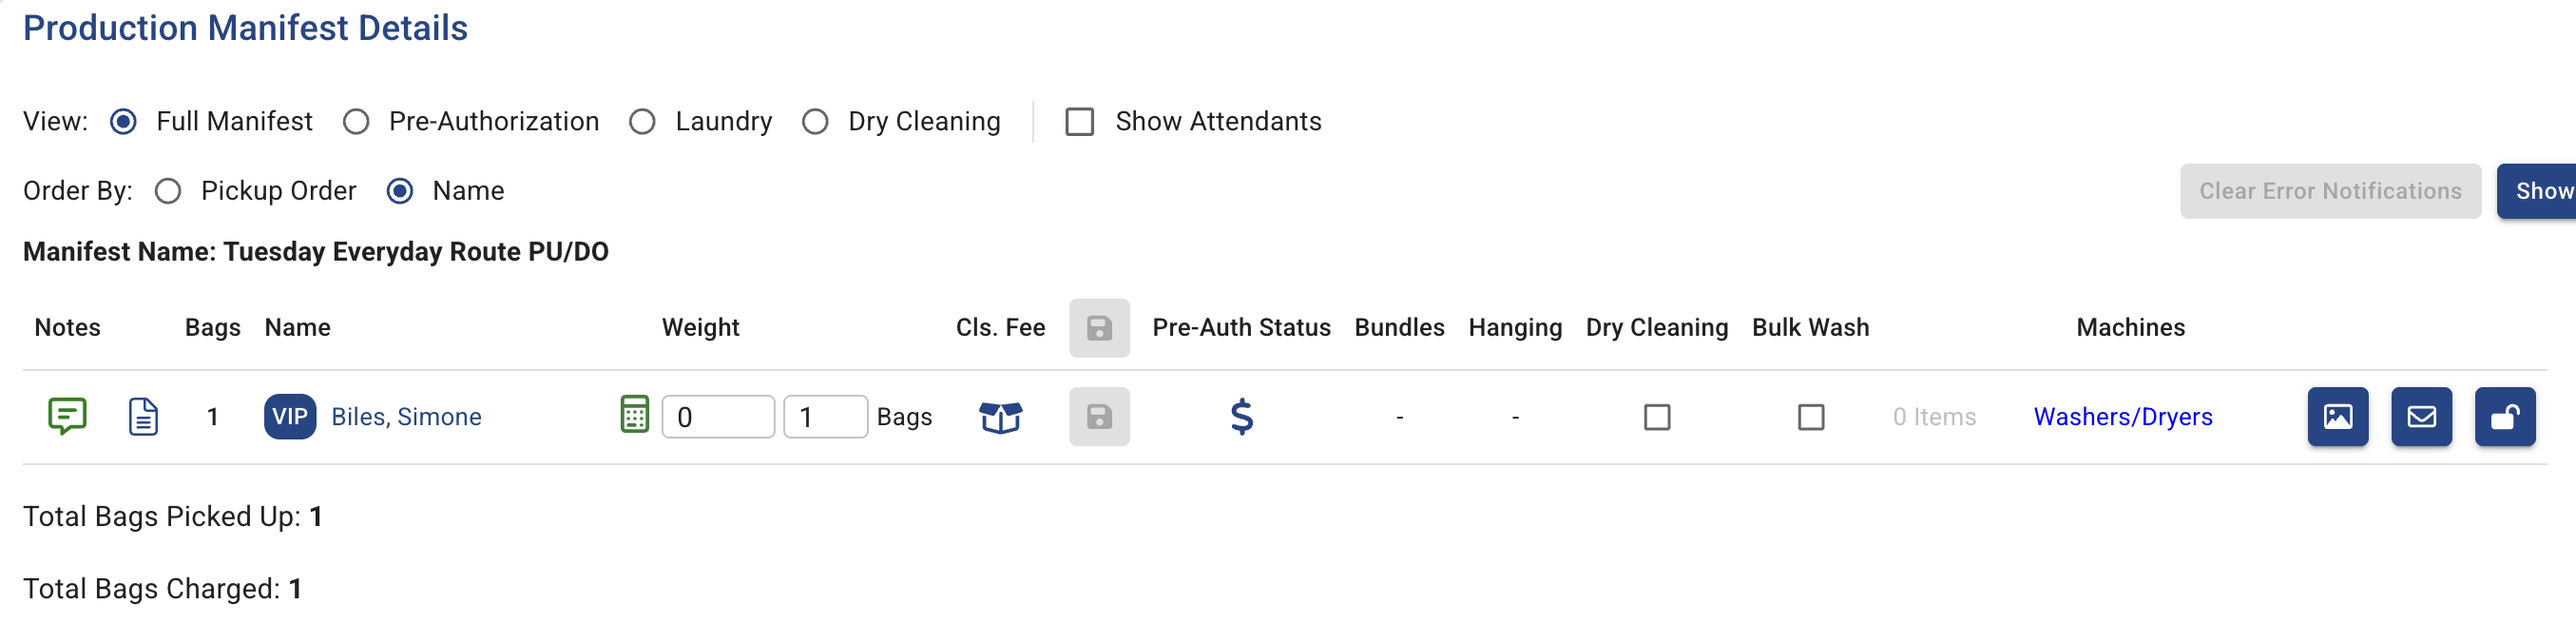Open the green notes comment icon
2576x624 pixels.
coord(67,416)
